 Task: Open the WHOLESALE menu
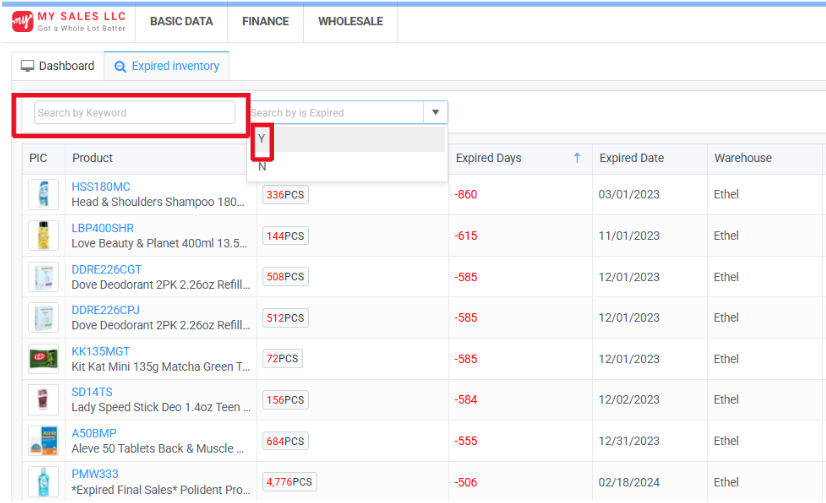tap(350, 21)
